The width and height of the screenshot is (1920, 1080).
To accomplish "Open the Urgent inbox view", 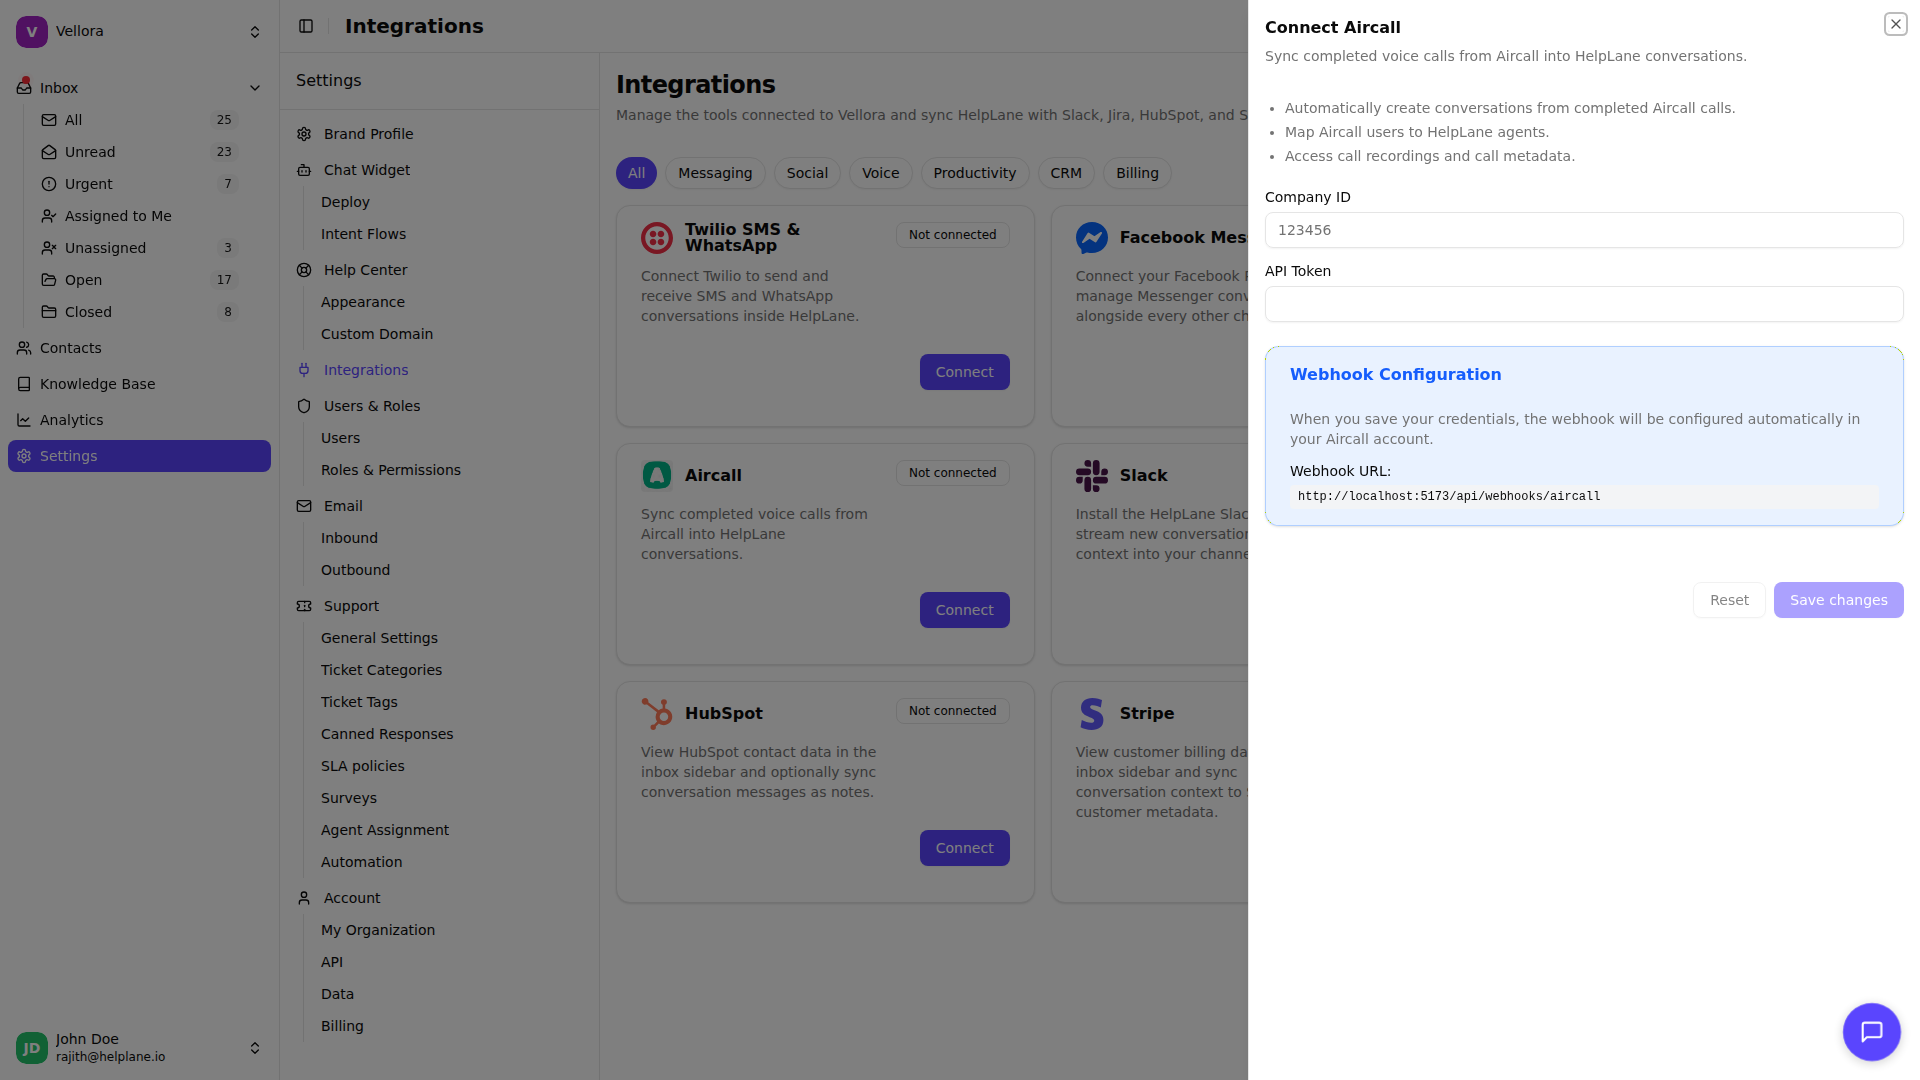I will (139, 184).
